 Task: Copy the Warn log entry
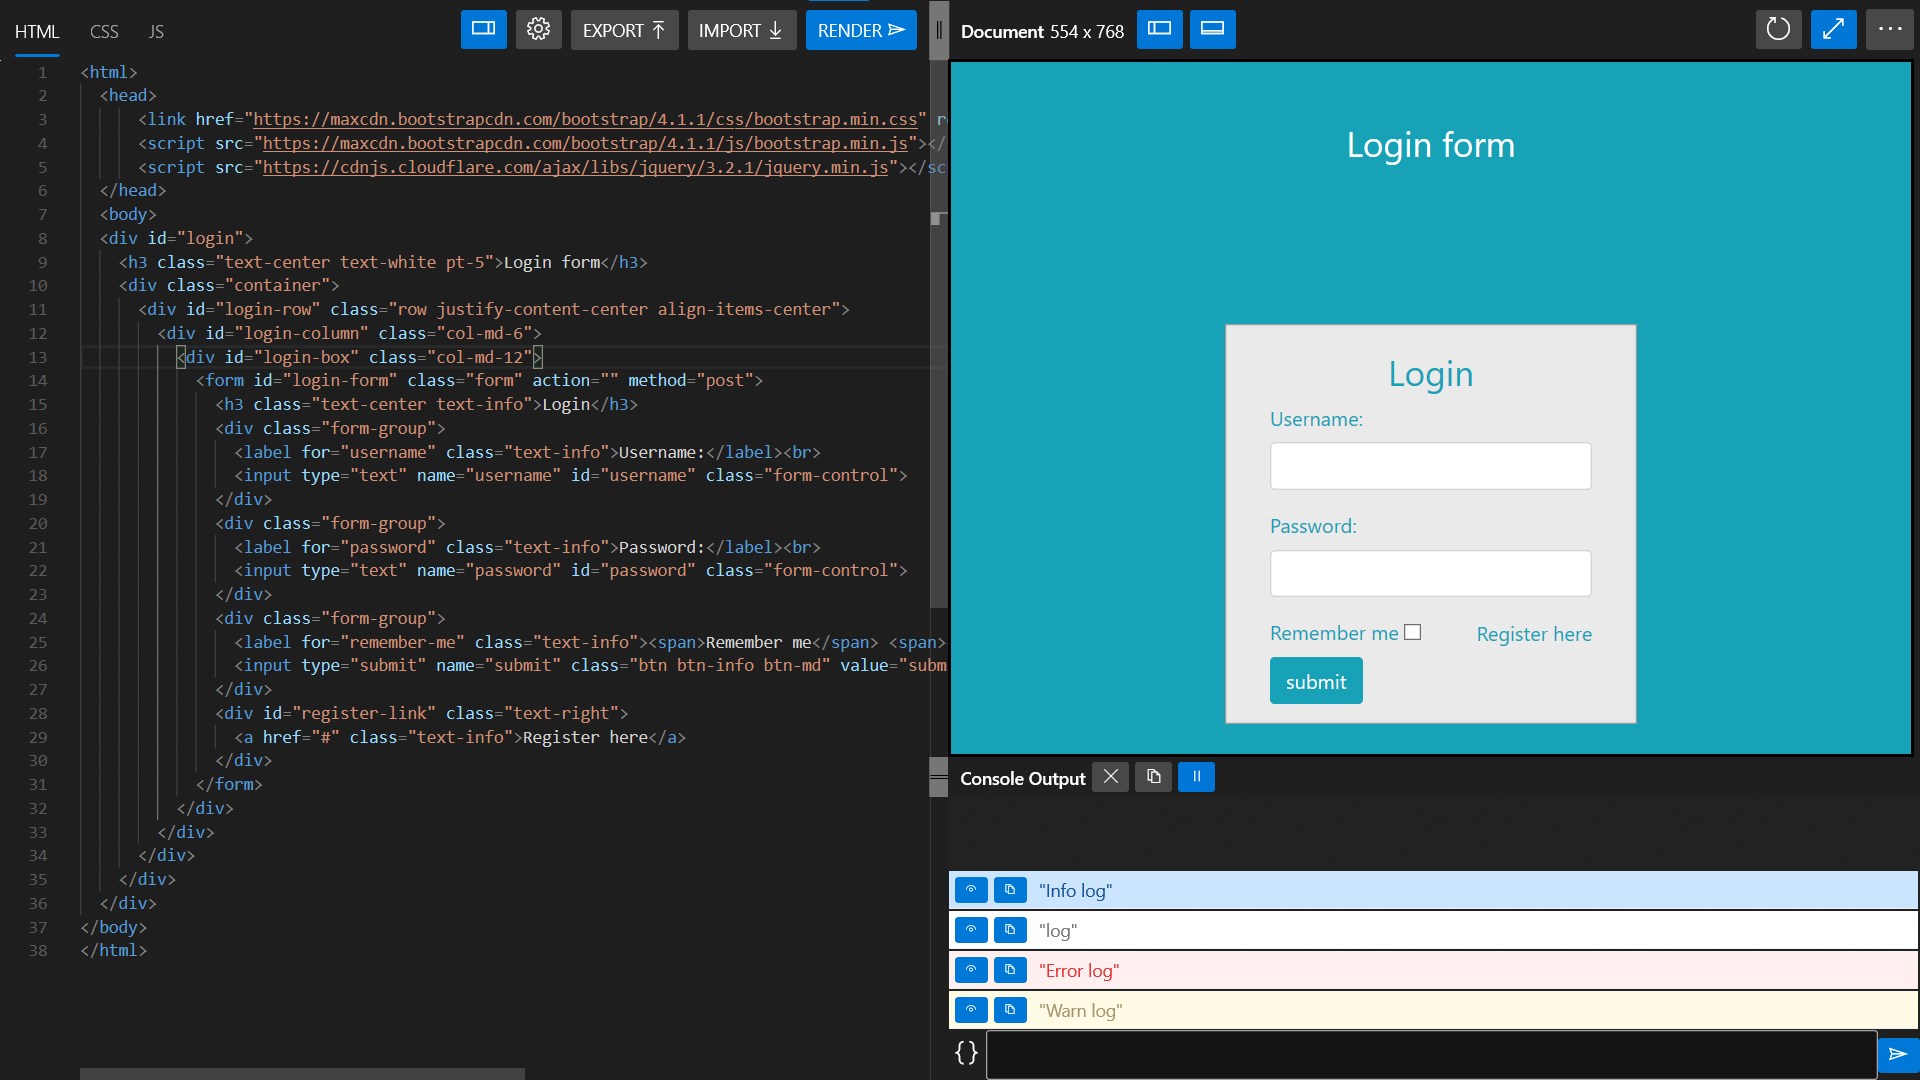[x=1010, y=1010]
